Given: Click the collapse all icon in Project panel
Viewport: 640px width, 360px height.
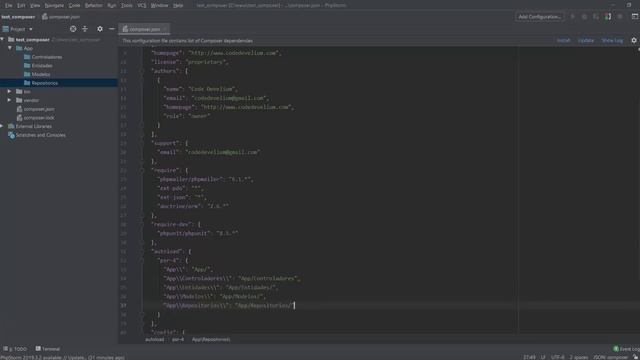Looking at the screenshot, I should coord(85,29).
